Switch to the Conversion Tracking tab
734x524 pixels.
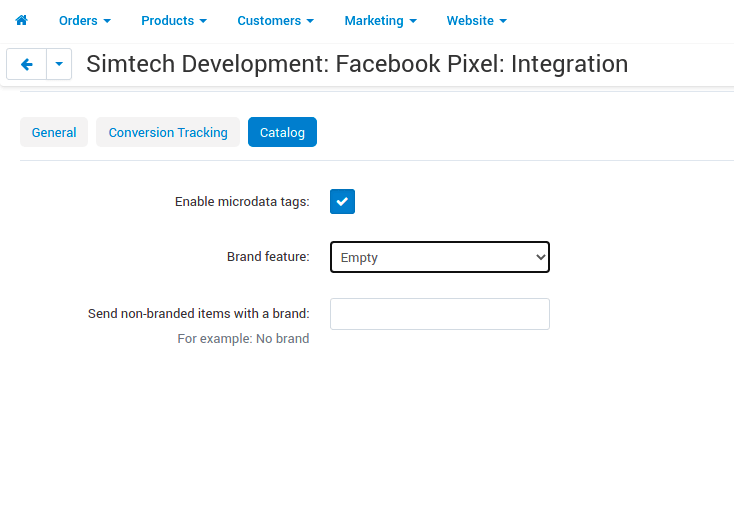(x=168, y=132)
